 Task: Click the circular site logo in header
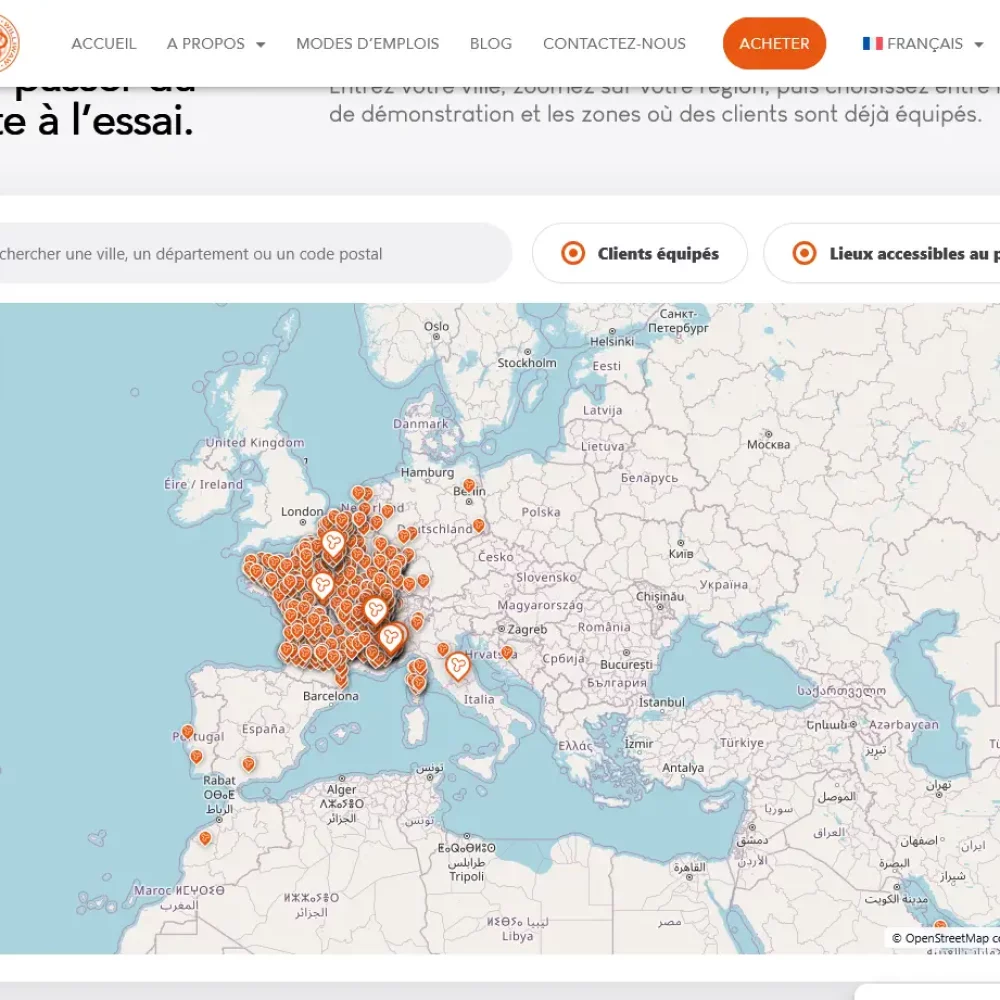click(x=8, y=43)
